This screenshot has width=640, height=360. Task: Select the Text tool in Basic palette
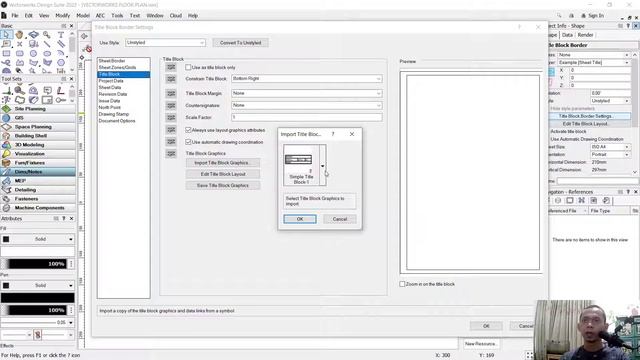[x=61, y=35]
